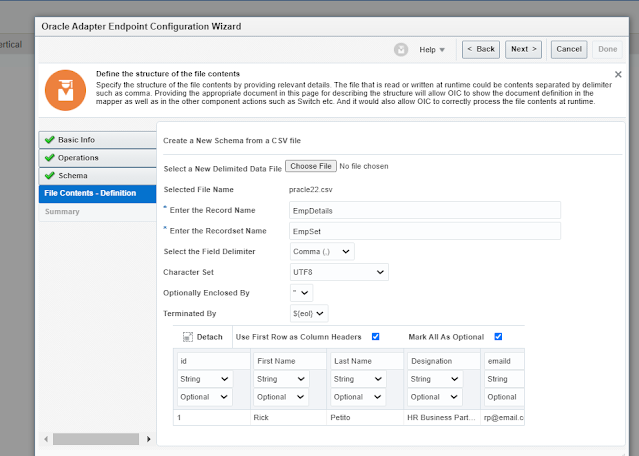This screenshot has width=639, height=456.
Task: Open the Operations step
Action: tap(97, 158)
